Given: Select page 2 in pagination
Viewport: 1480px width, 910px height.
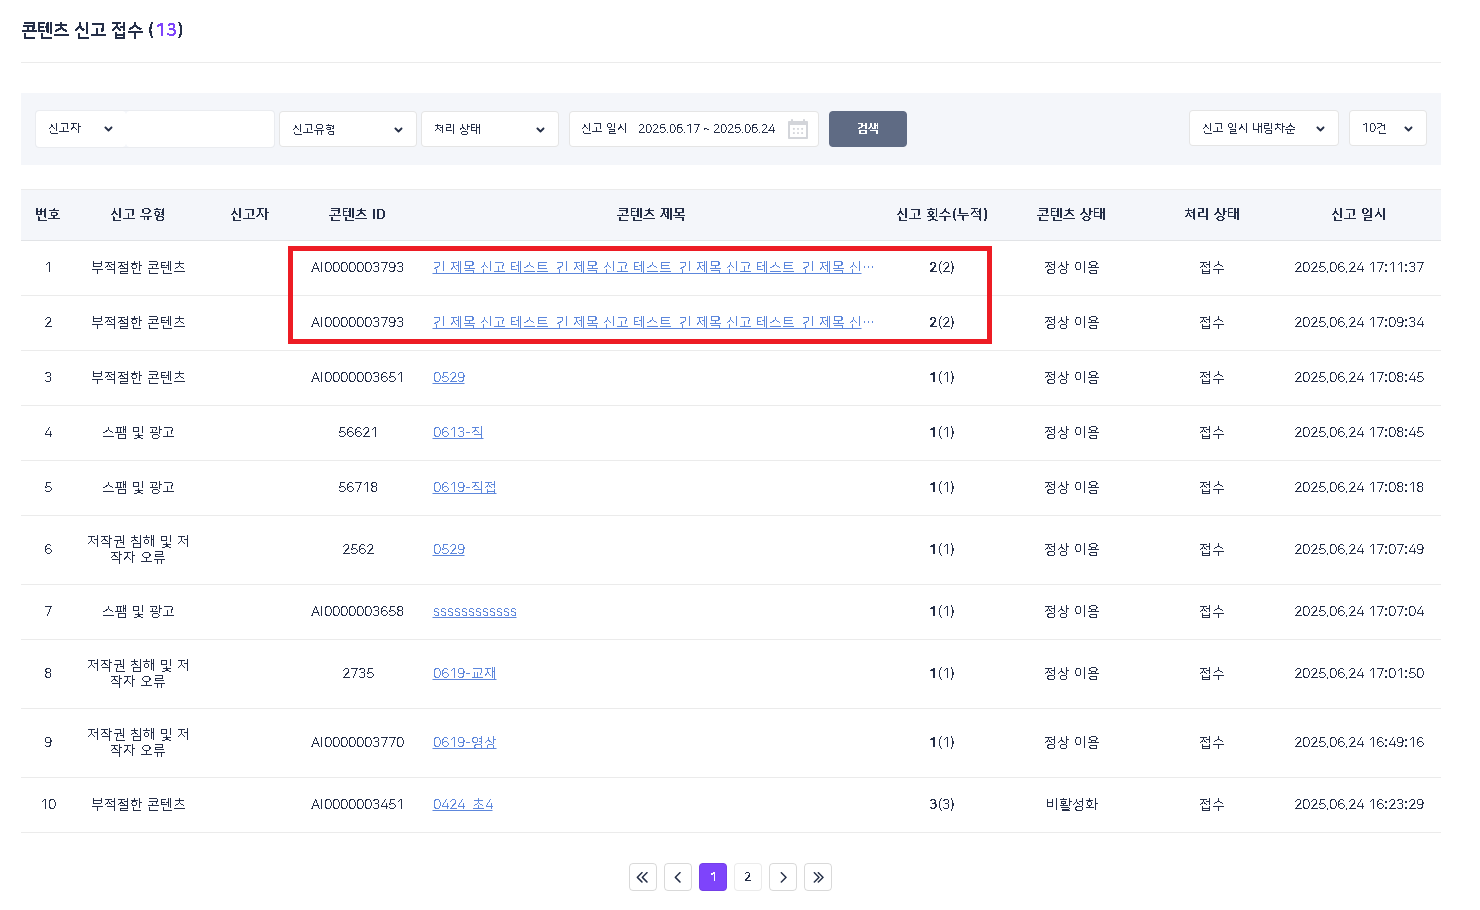Looking at the screenshot, I should [x=748, y=877].
